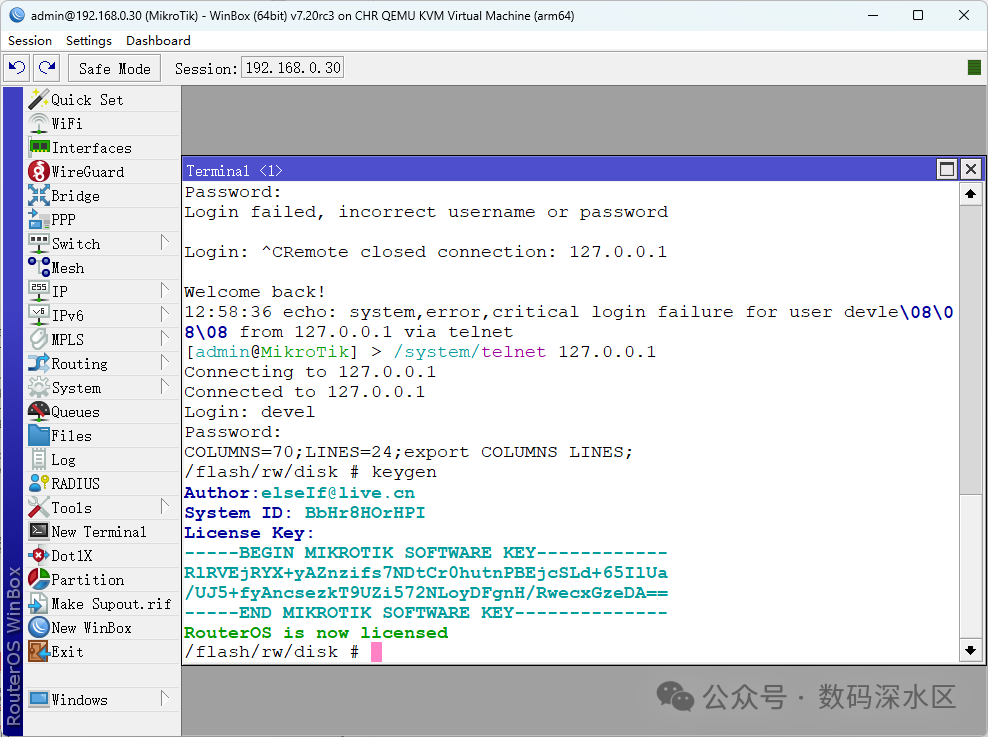The image size is (988, 737).
Task: Select the Bridge arrows icon
Action: [38, 195]
